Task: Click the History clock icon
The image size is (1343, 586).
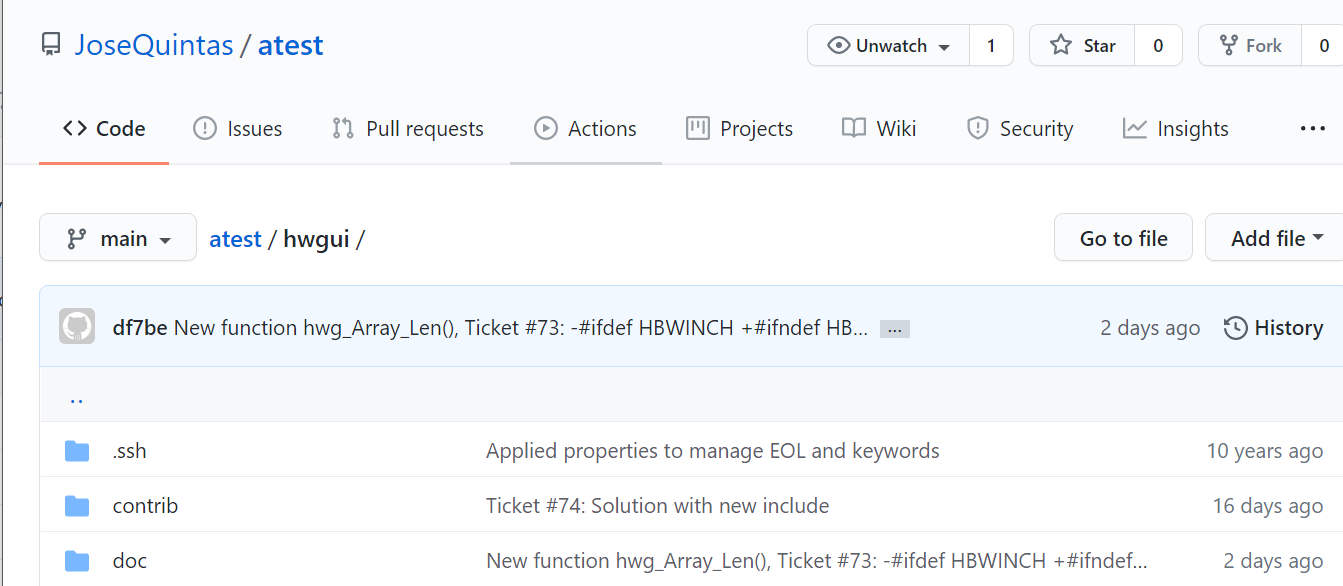Action: click(1236, 328)
